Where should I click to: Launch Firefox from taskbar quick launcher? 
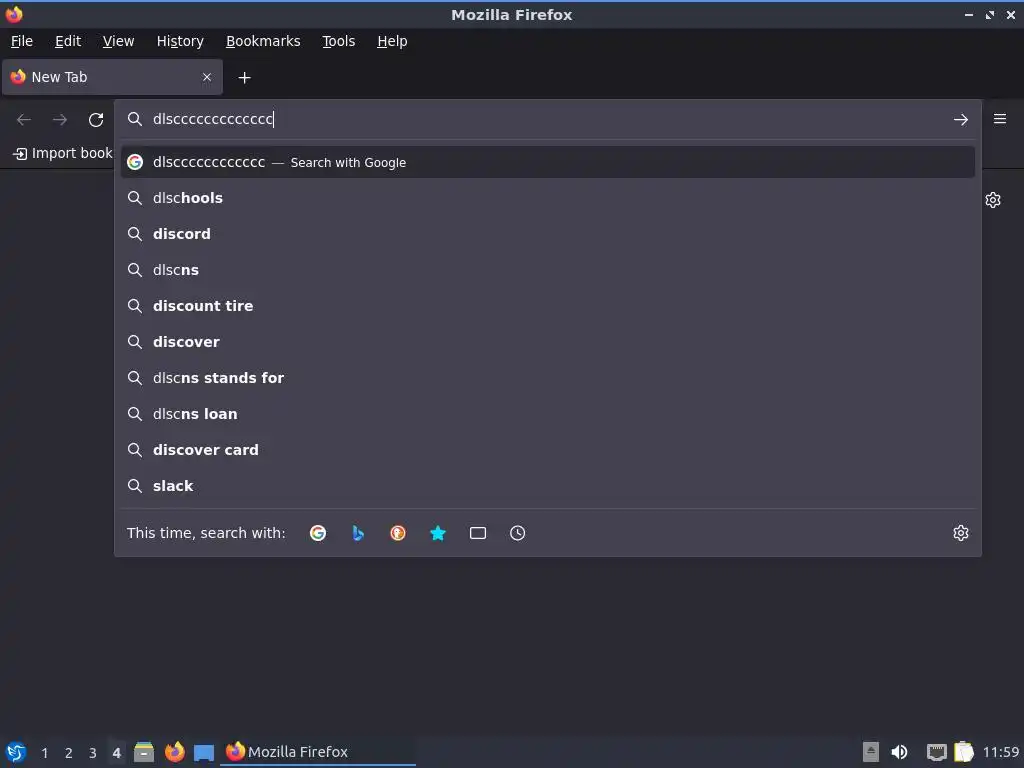(174, 752)
